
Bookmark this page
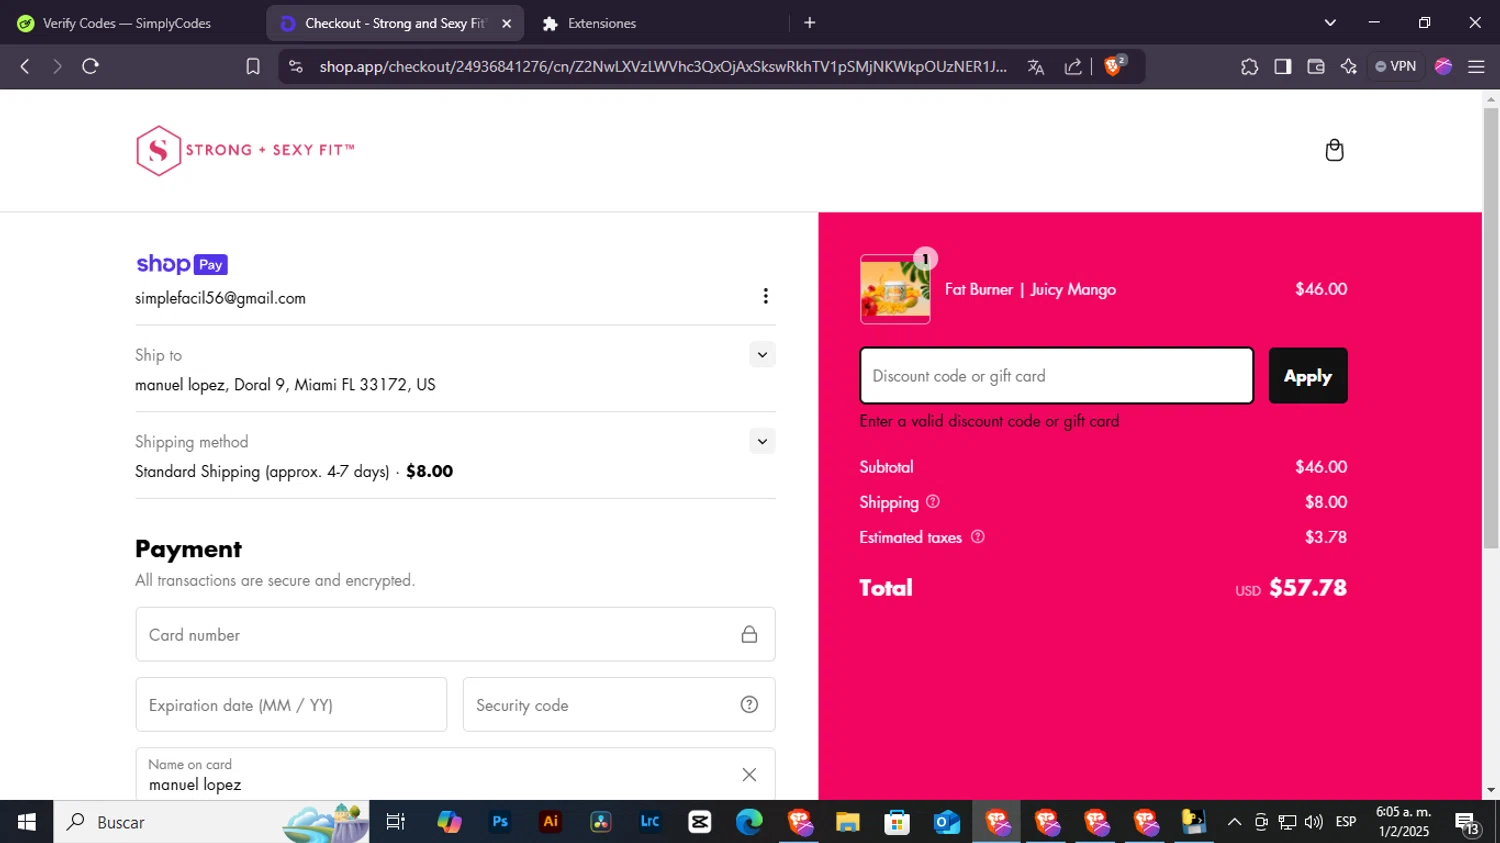253,67
